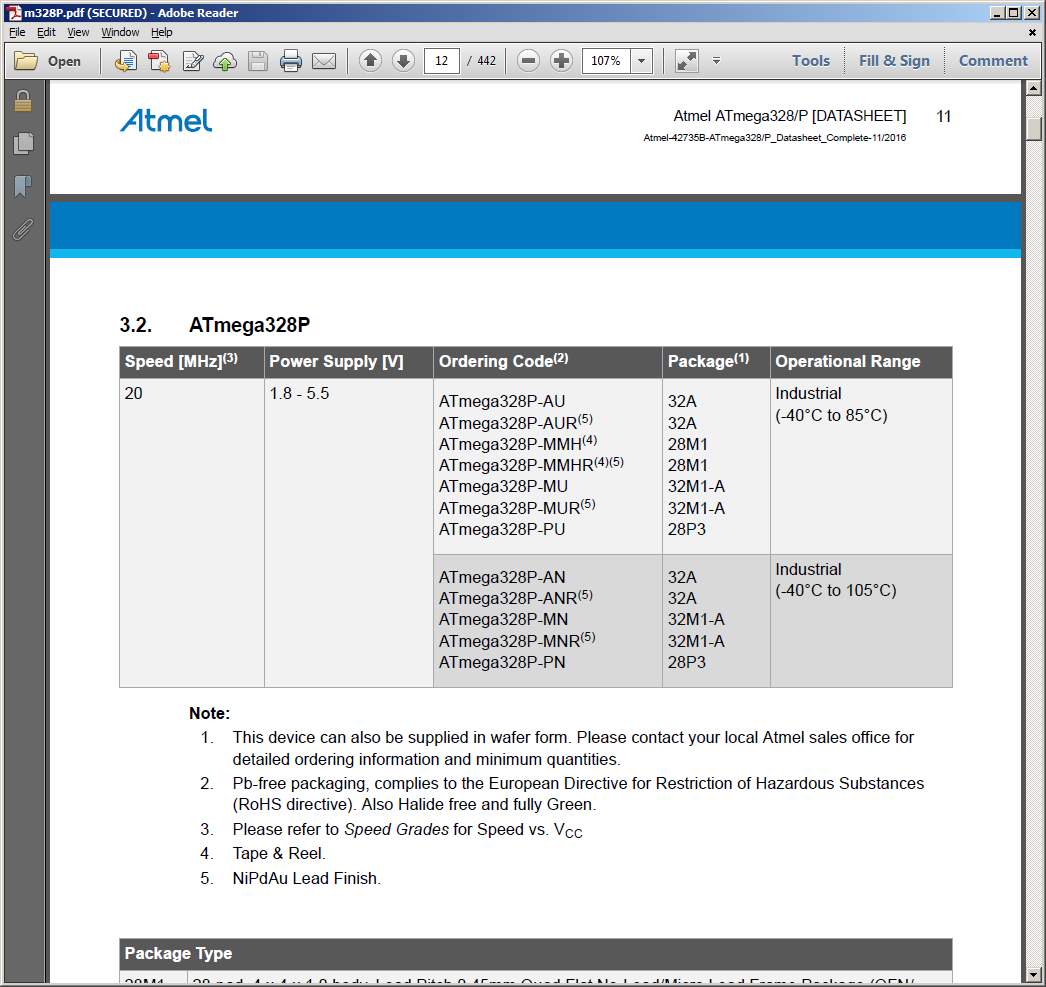Click the scrollbar down arrow
This screenshot has height=987, width=1046.
point(1033,974)
